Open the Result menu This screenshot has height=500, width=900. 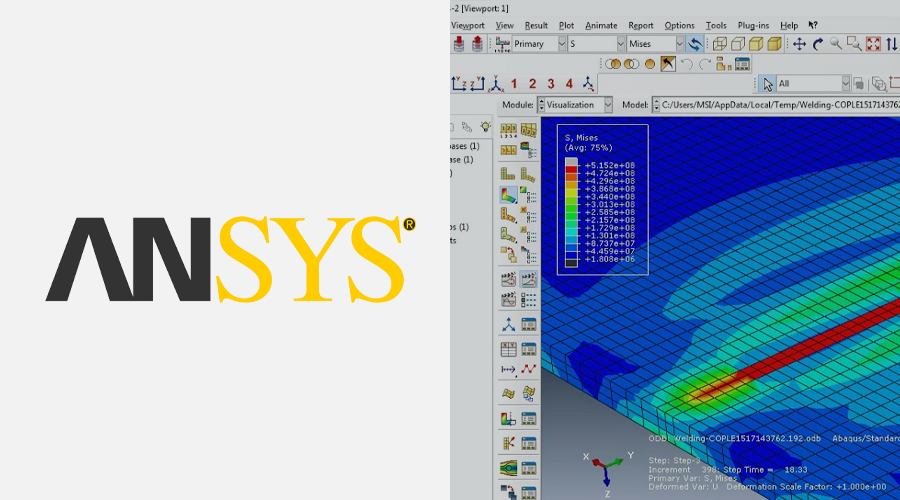(x=536, y=25)
